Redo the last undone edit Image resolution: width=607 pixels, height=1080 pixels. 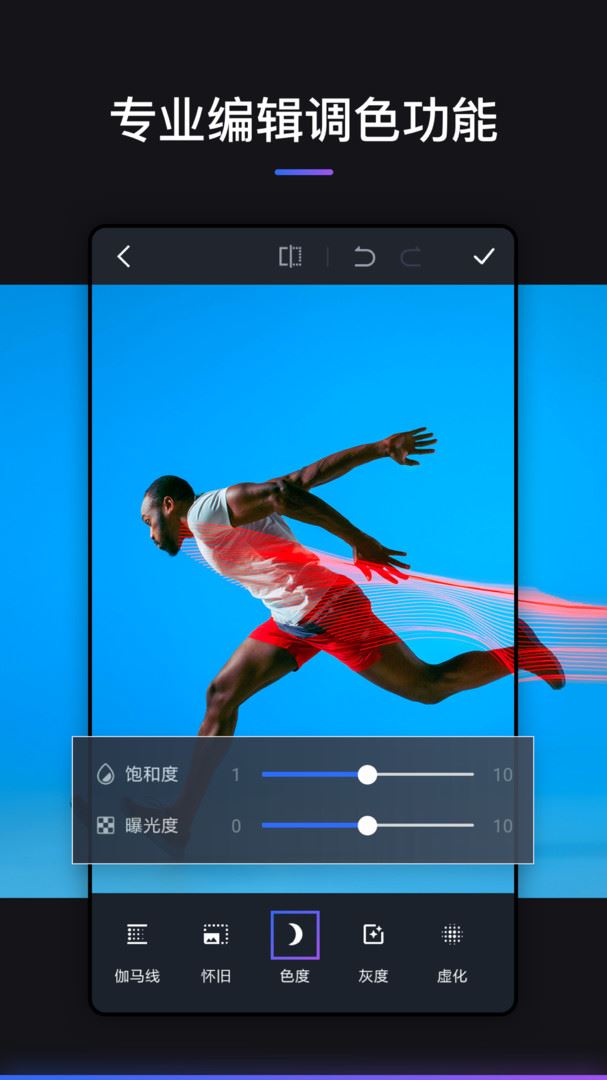(411, 257)
